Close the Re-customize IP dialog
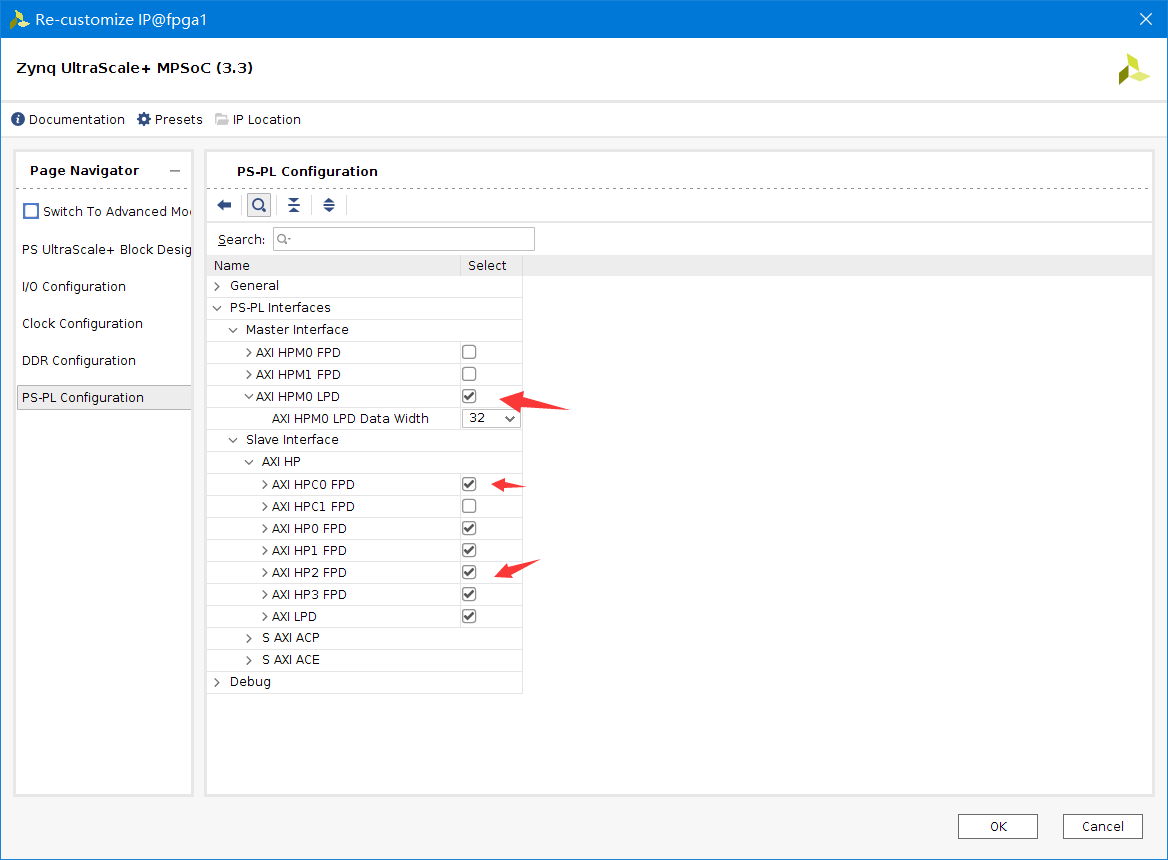The image size is (1168, 860). (1146, 19)
